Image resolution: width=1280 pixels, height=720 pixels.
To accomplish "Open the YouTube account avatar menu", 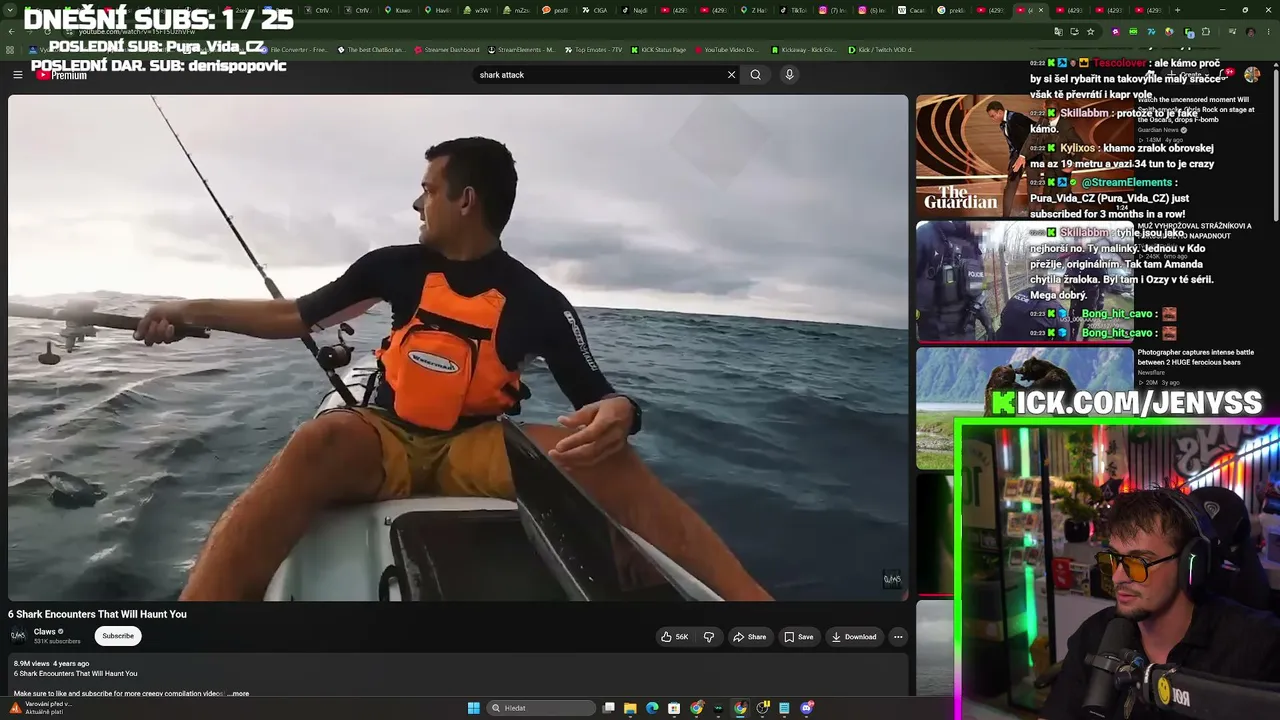I will 1252,75.
